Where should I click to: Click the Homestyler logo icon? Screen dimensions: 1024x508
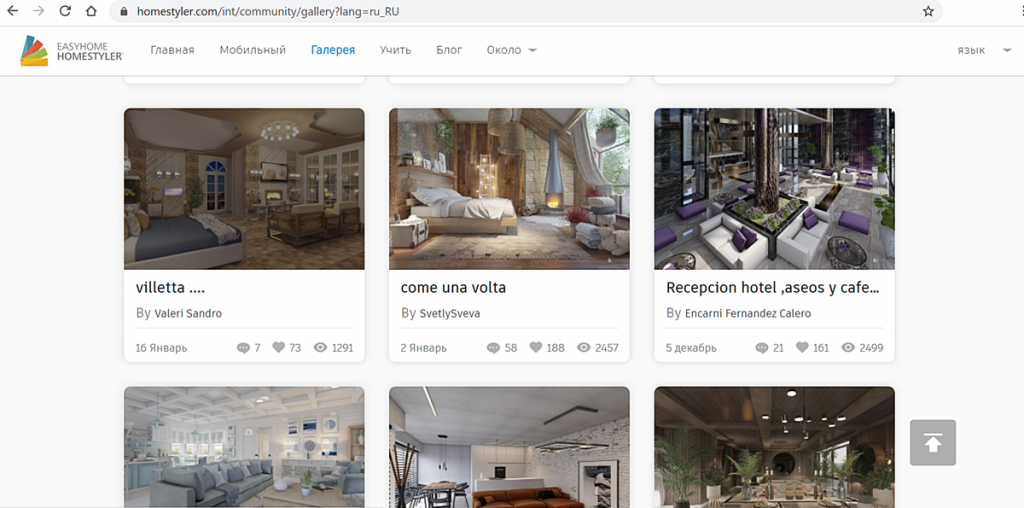(34, 50)
